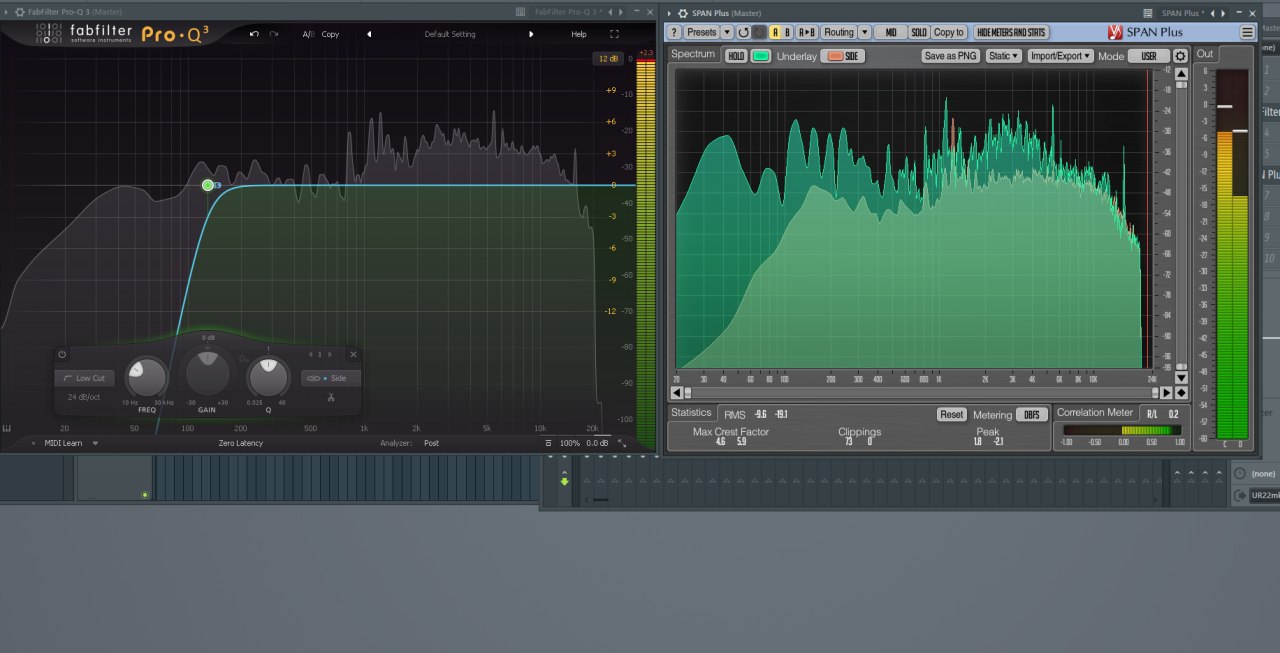Bypass band 1 with power button

(62, 355)
